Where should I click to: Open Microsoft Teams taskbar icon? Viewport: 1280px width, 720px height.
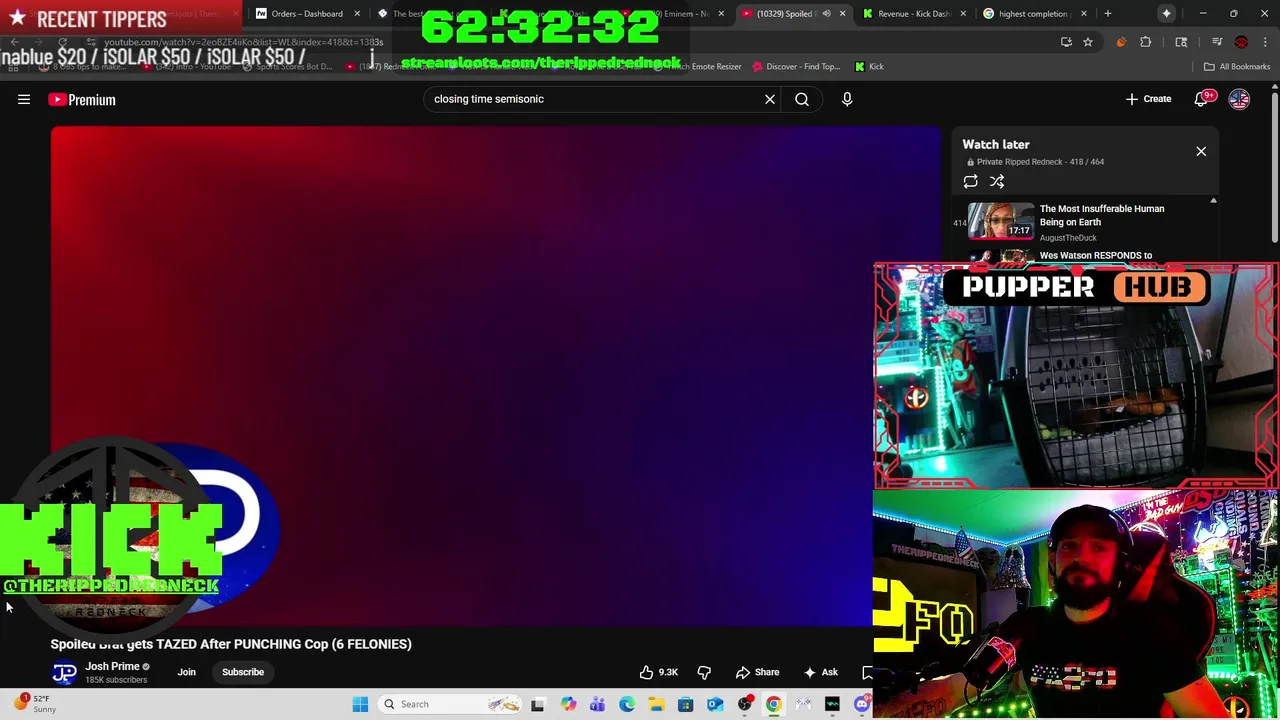(x=597, y=704)
